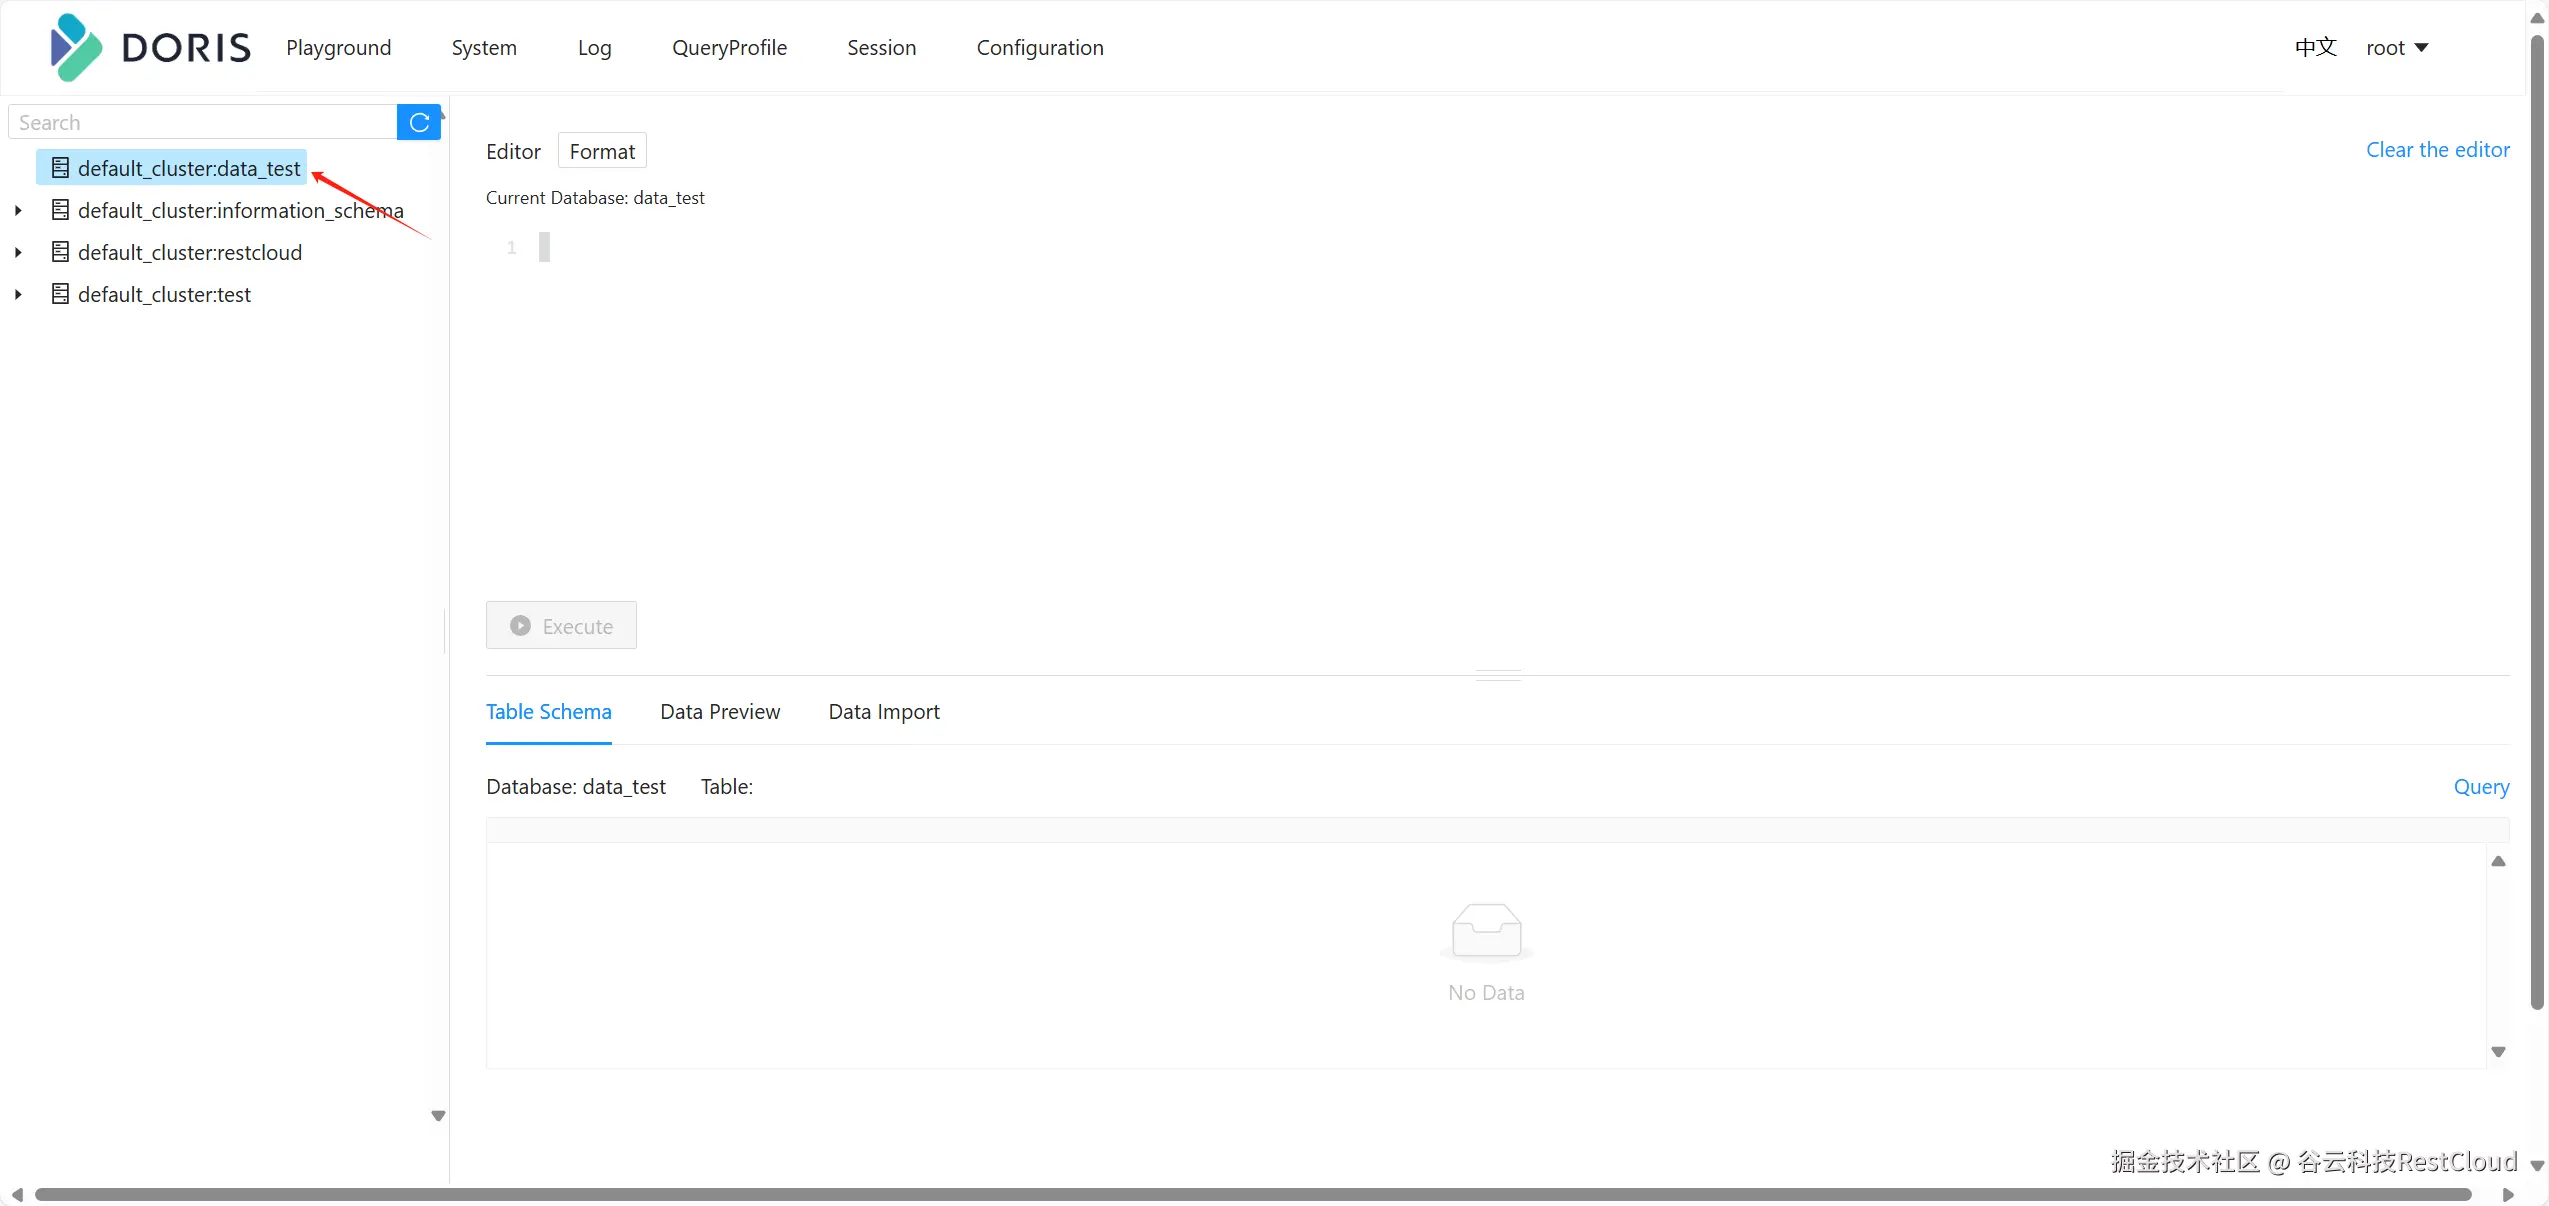Open the QueryProfile menu
This screenshot has width=2549, height=1206.
pyautogui.click(x=729, y=48)
